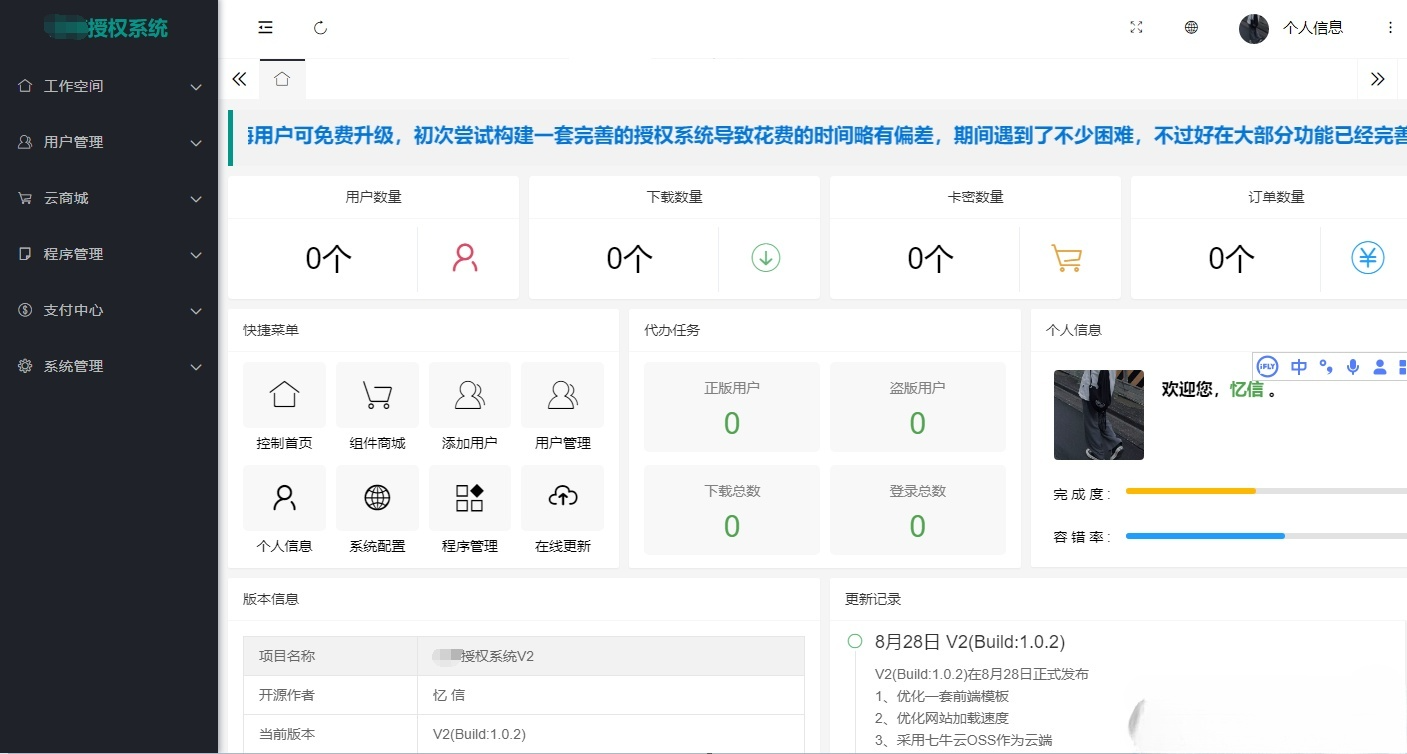The image size is (1407, 754).
Task: Open the language globe icon in the header
Action: click(x=1191, y=27)
